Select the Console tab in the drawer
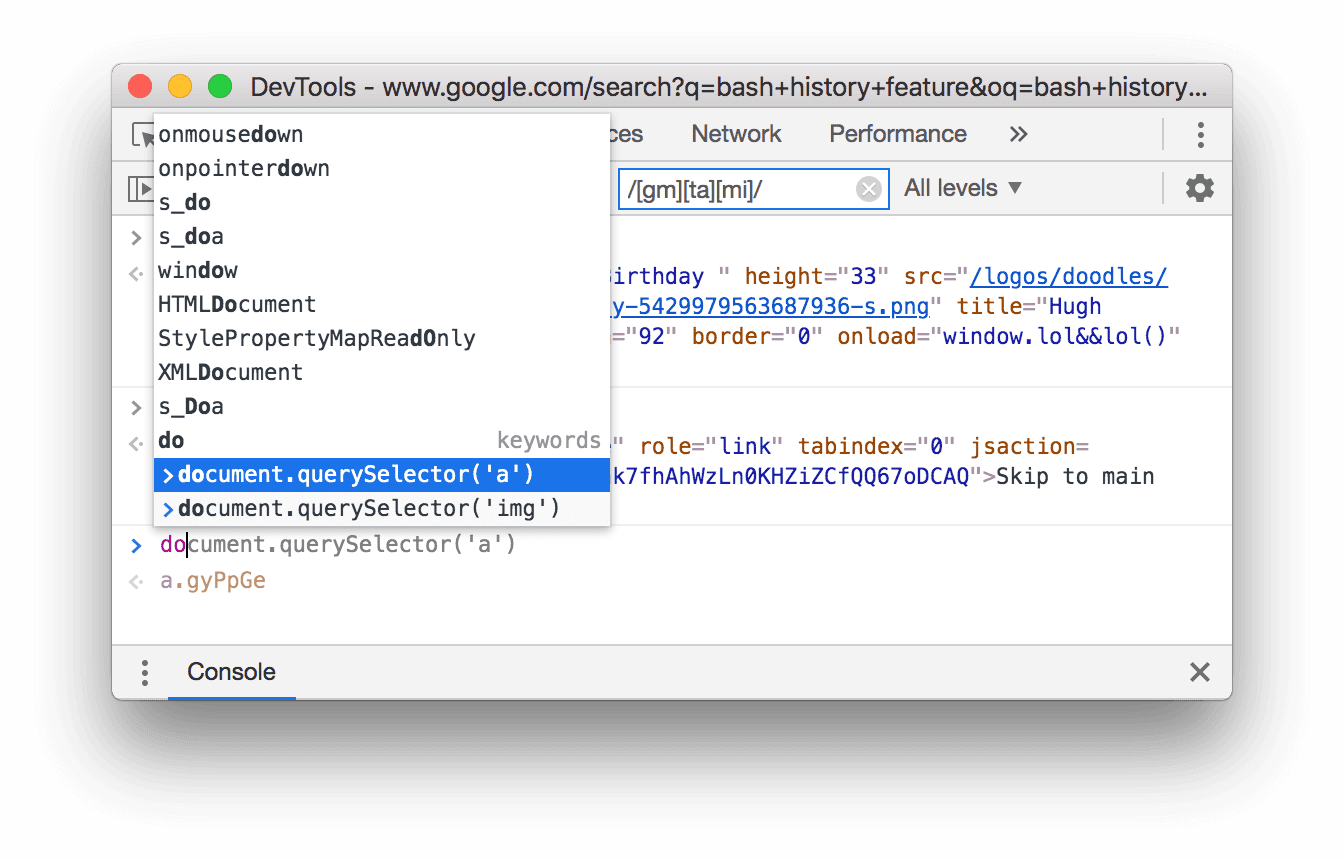Viewport: 1344px width, 860px height. point(231,672)
